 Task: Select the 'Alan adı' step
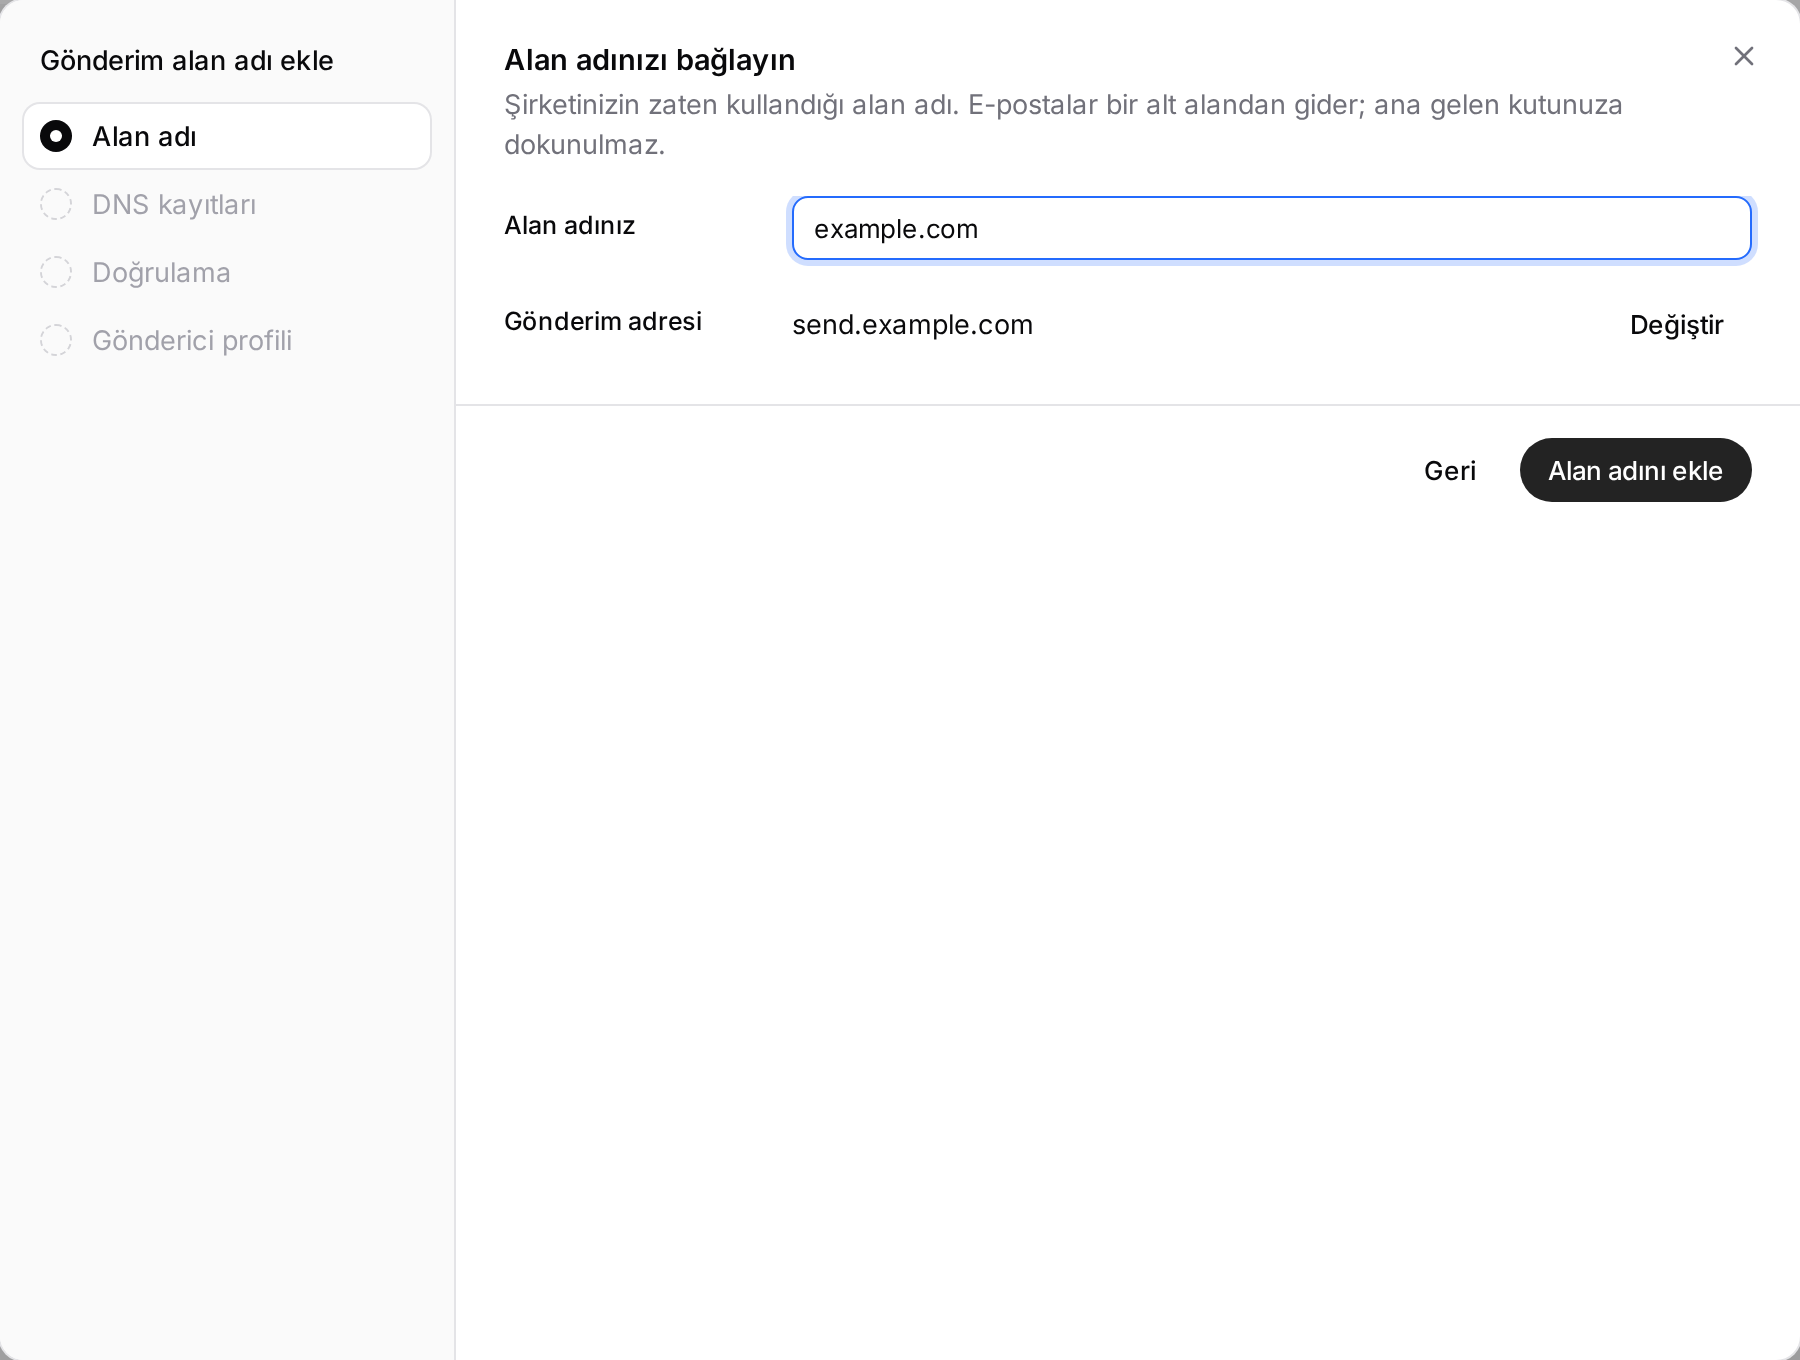click(227, 136)
